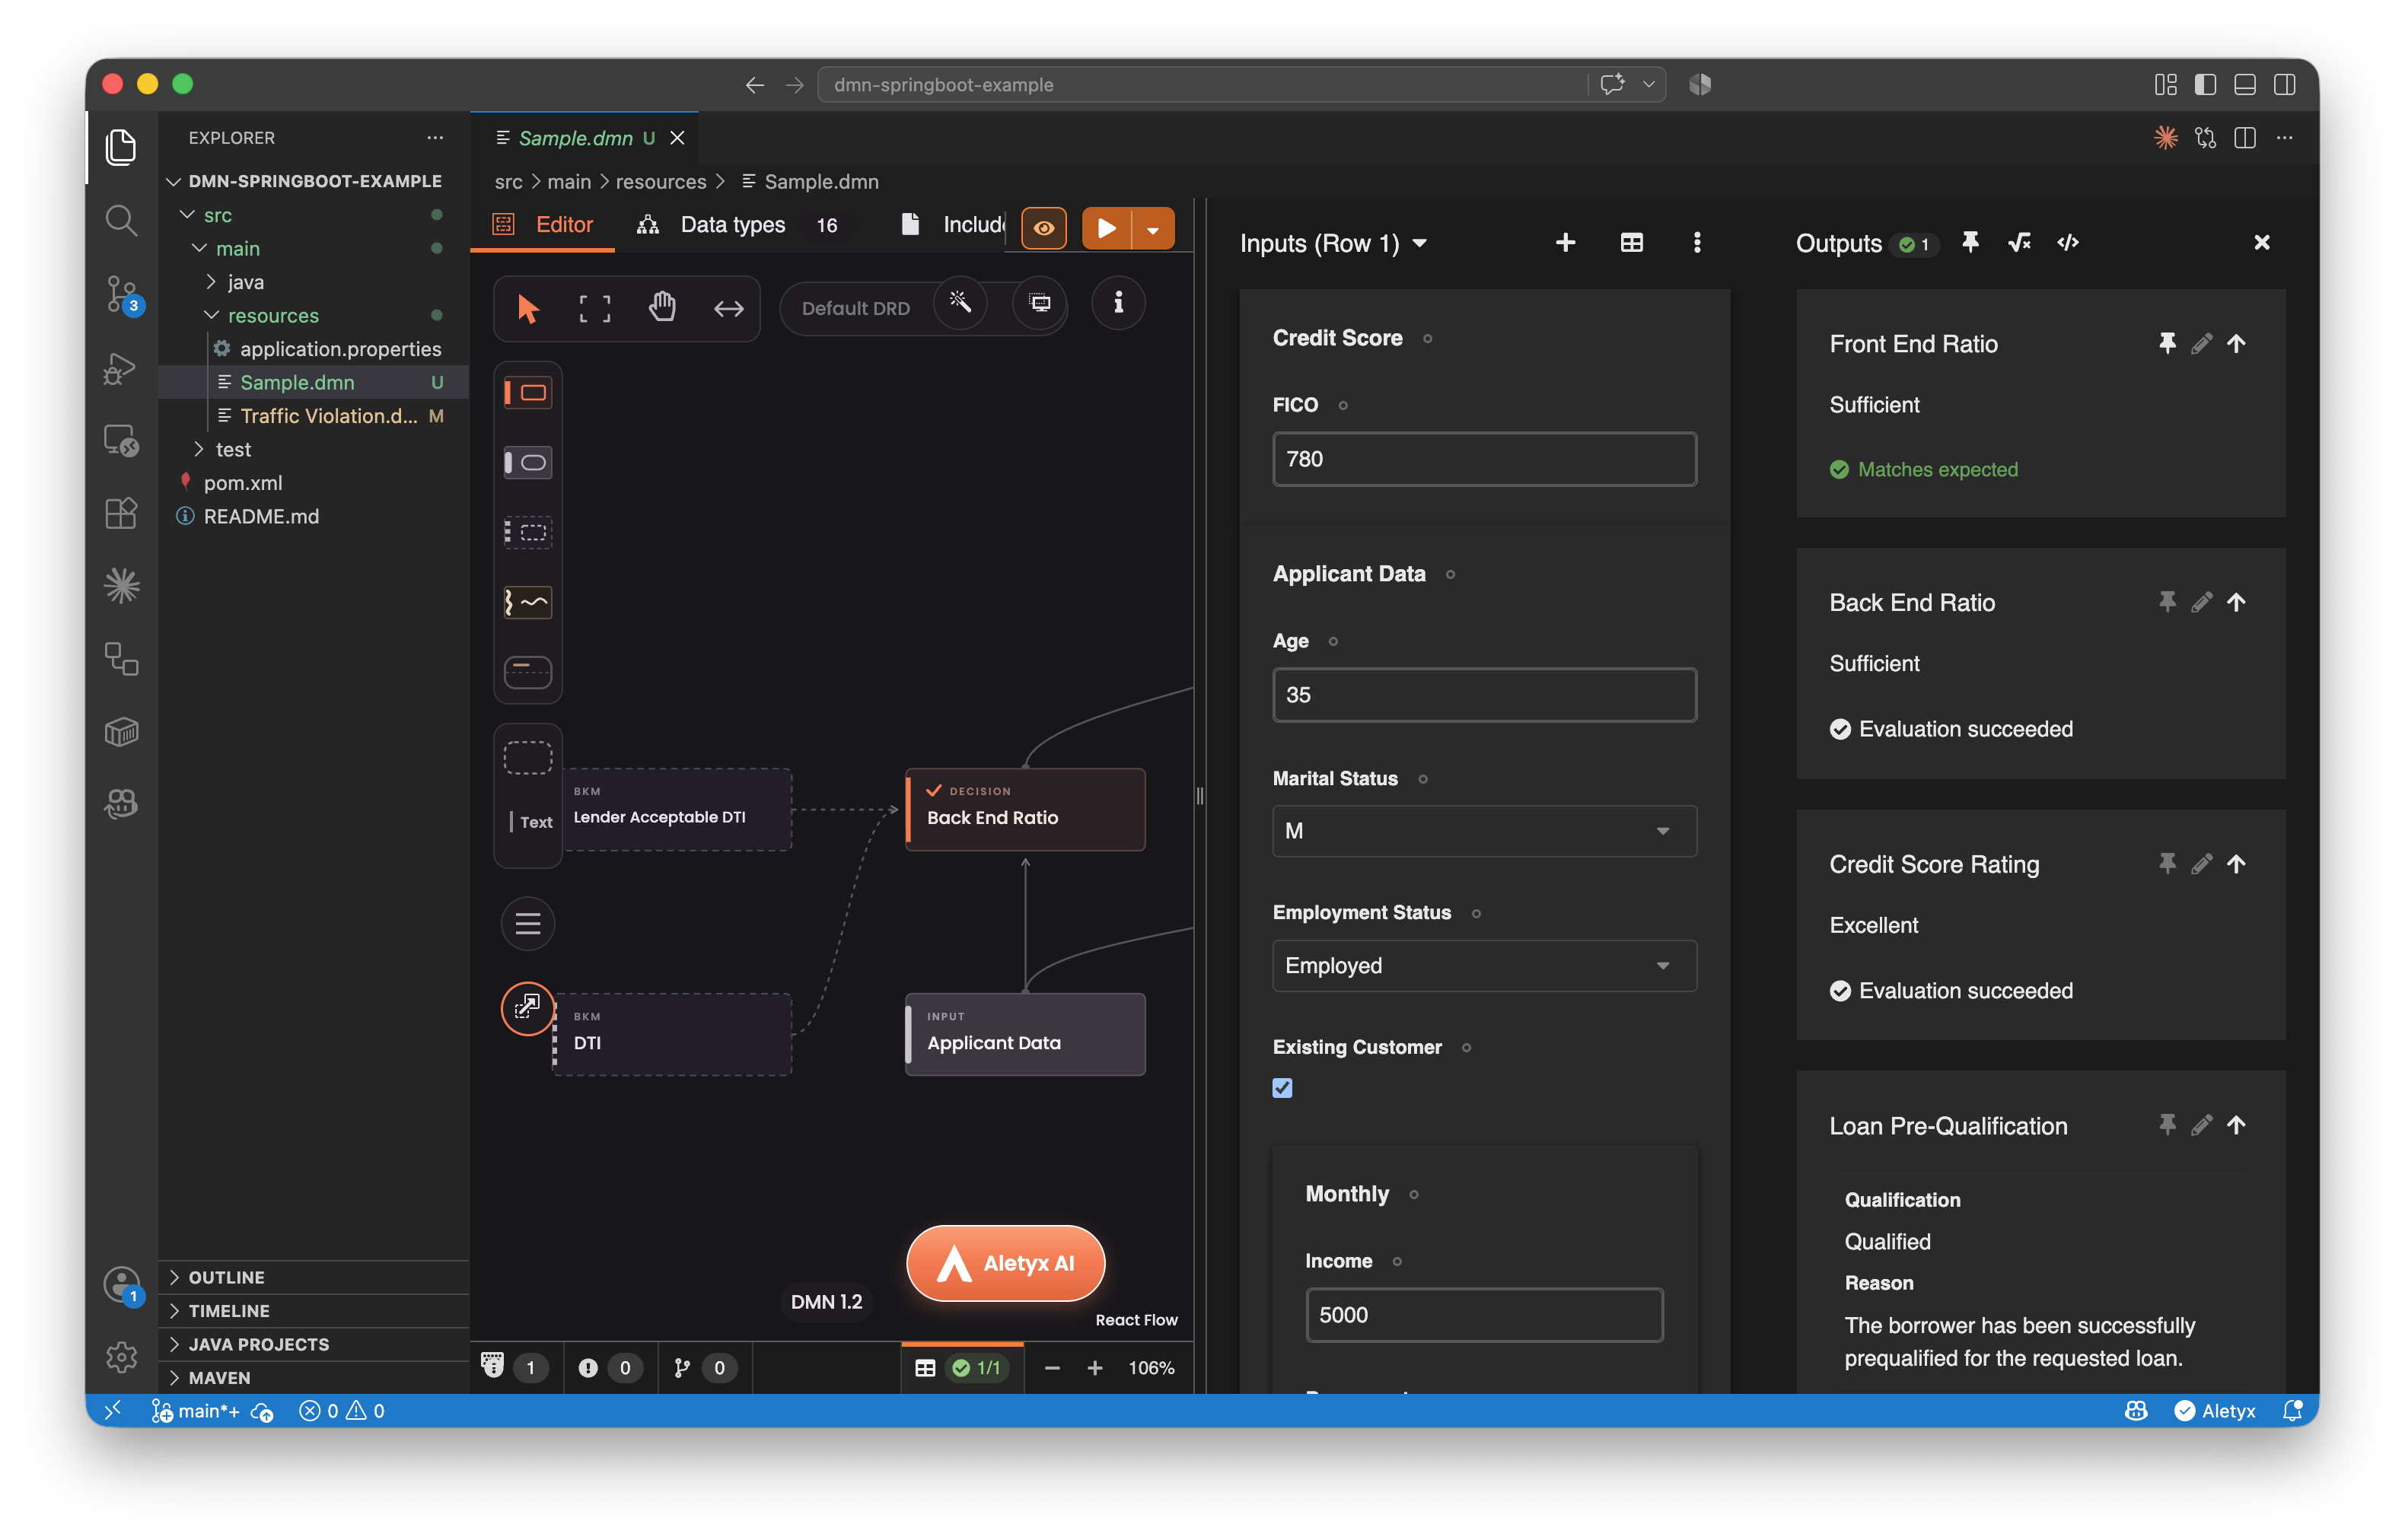The width and height of the screenshot is (2405, 1540).
Task: Toggle the evaluation highlights eye button
Action: pos(1043,228)
